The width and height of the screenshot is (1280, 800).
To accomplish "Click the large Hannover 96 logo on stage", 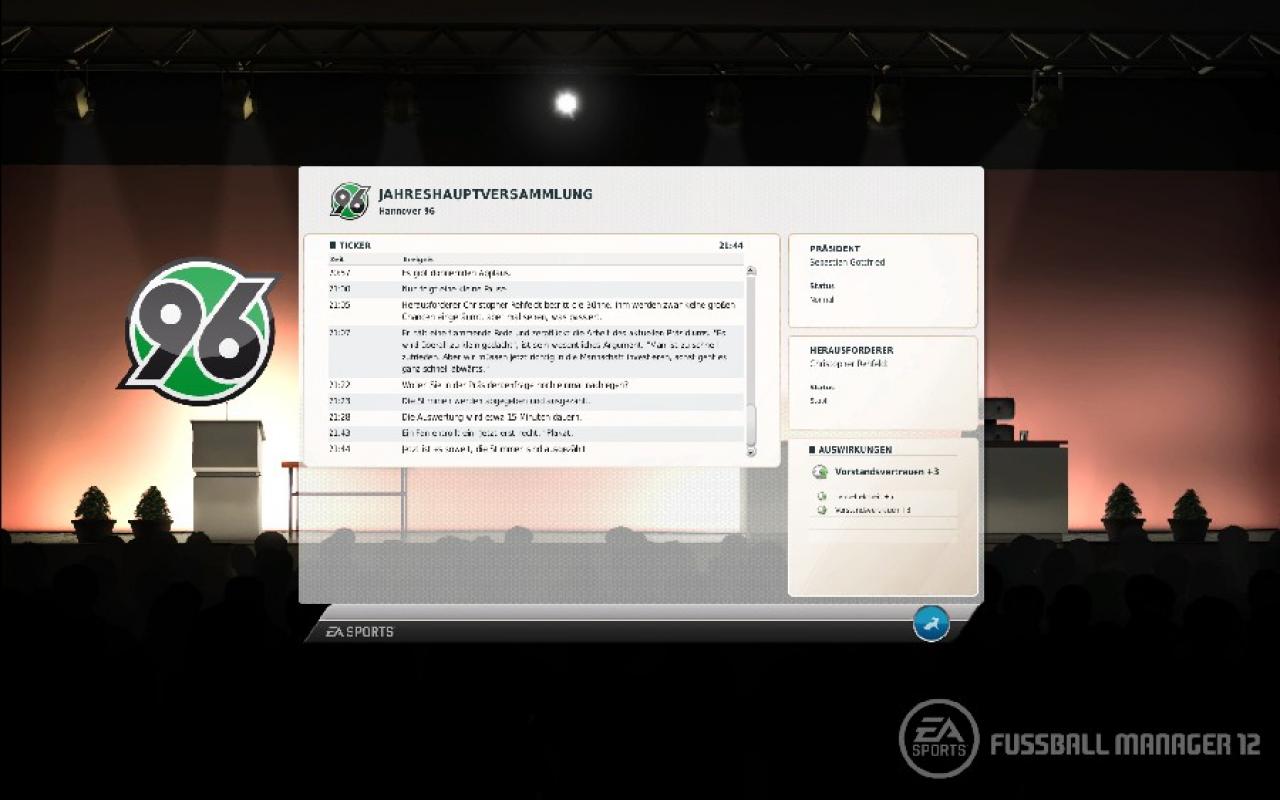I will tap(200, 332).
